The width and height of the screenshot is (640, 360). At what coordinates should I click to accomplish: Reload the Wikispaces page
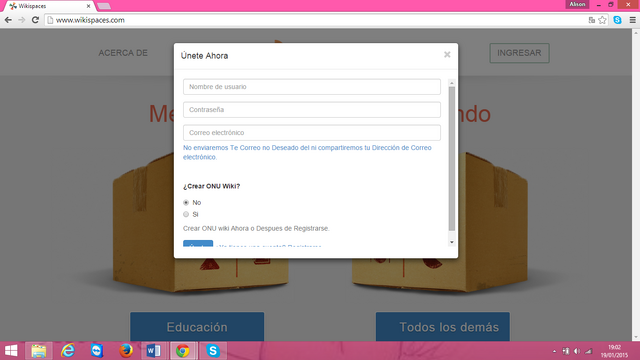point(35,20)
